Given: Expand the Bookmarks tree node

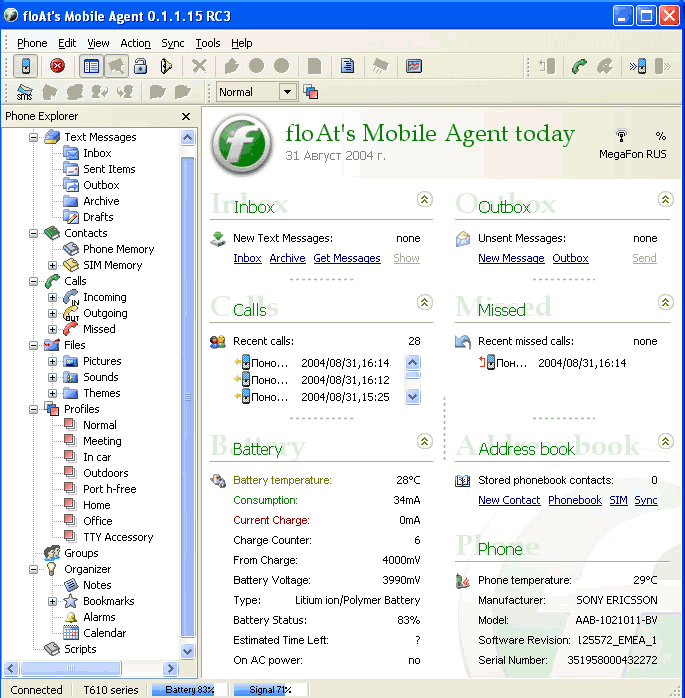Looking at the screenshot, I should pyautogui.click(x=52, y=601).
